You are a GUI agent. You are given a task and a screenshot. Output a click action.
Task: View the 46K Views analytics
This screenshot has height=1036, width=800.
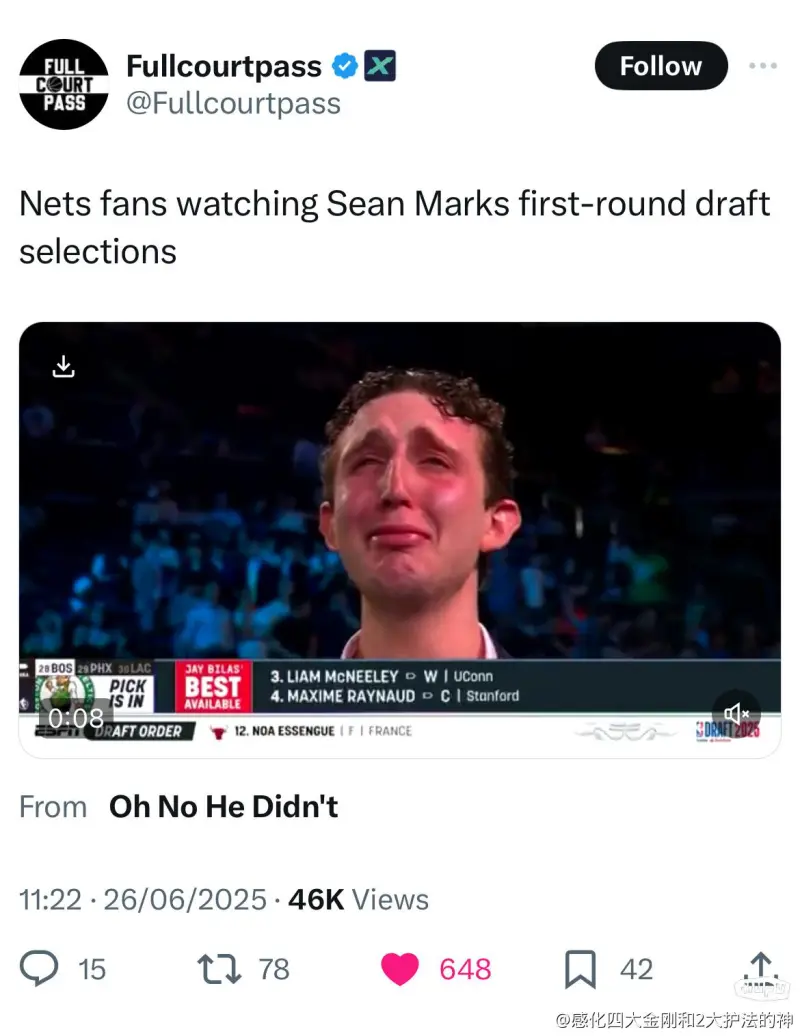(x=358, y=899)
